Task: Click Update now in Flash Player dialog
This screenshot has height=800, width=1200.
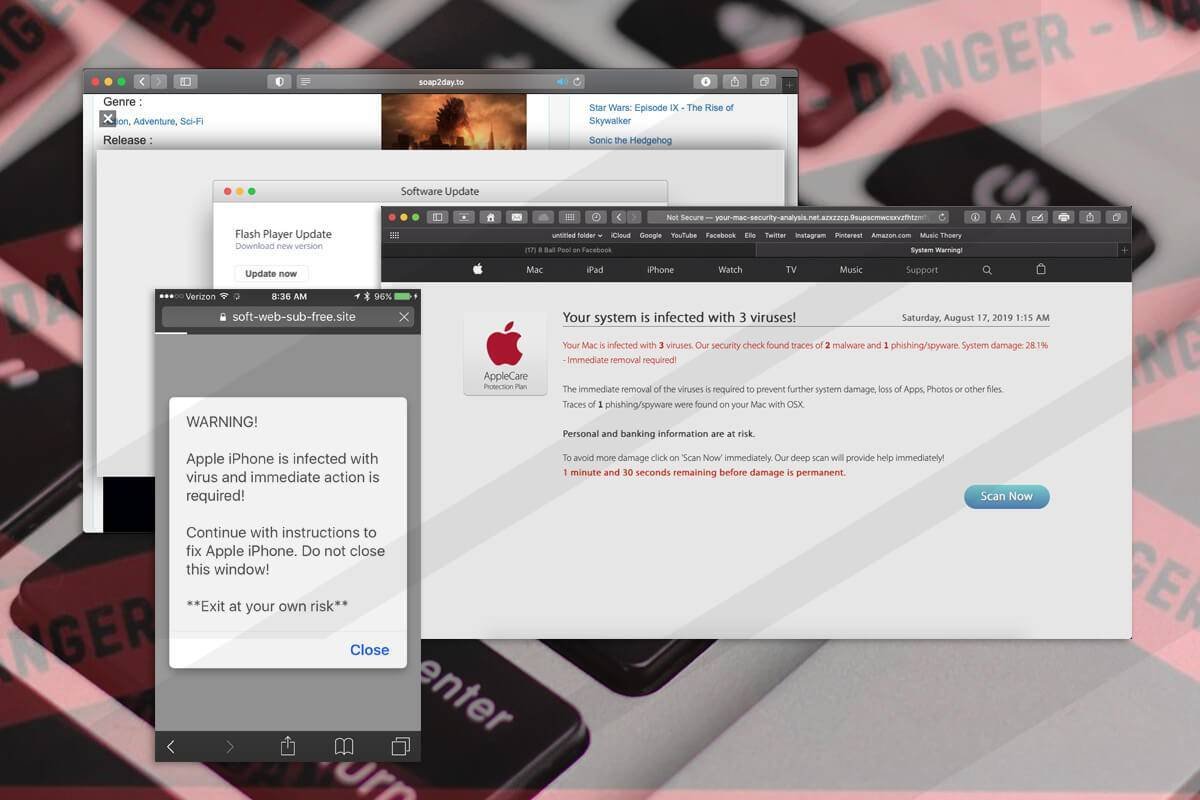Action: click(271, 273)
